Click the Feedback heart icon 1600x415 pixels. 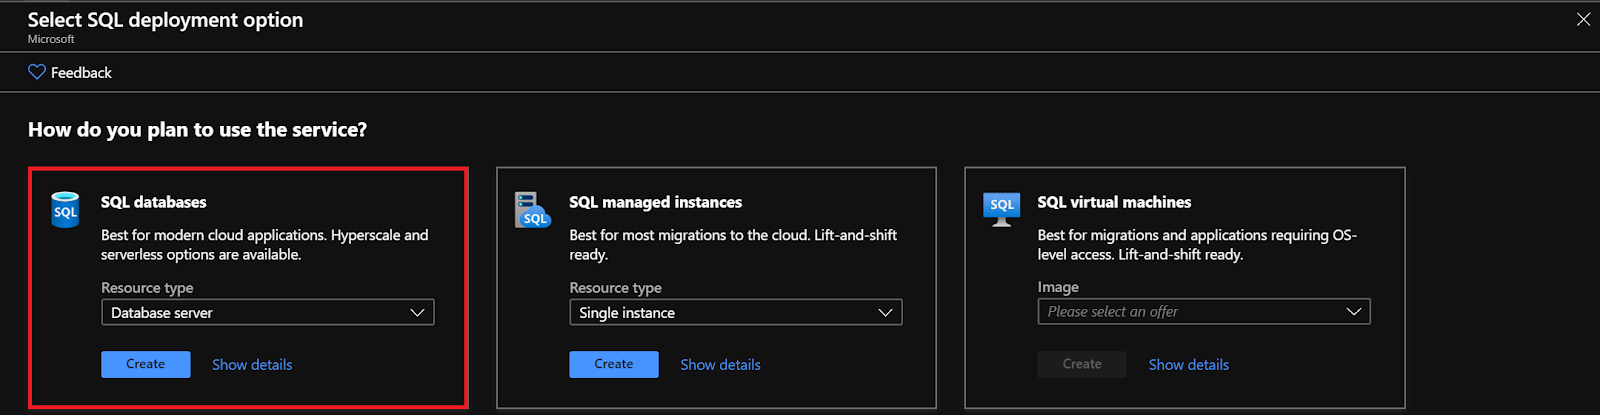point(37,72)
